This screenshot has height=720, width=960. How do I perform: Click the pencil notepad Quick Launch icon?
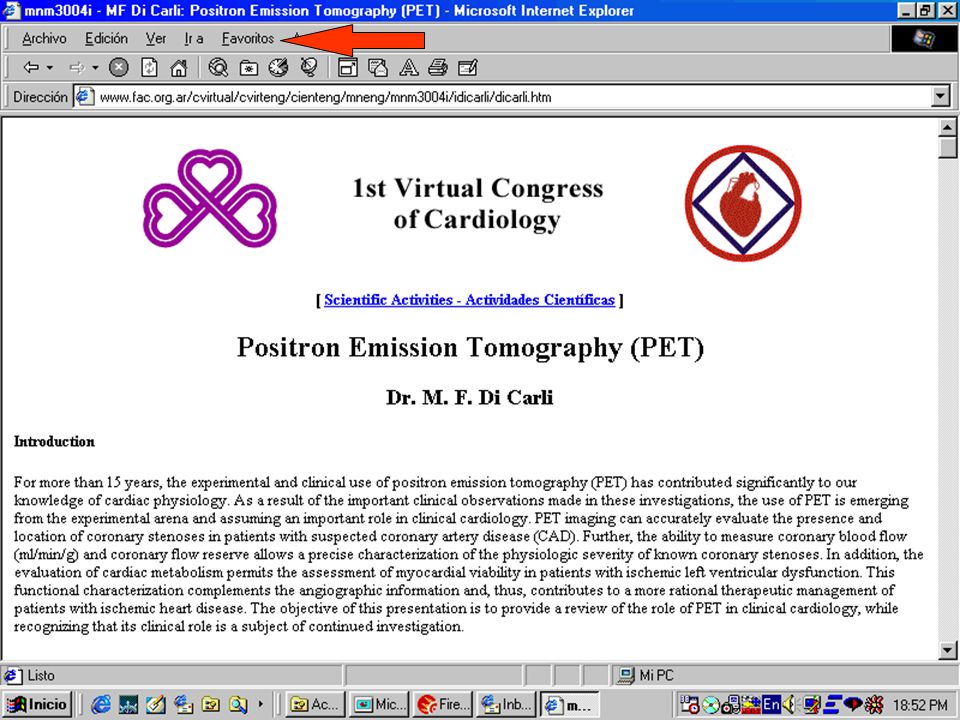[x=156, y=705]
